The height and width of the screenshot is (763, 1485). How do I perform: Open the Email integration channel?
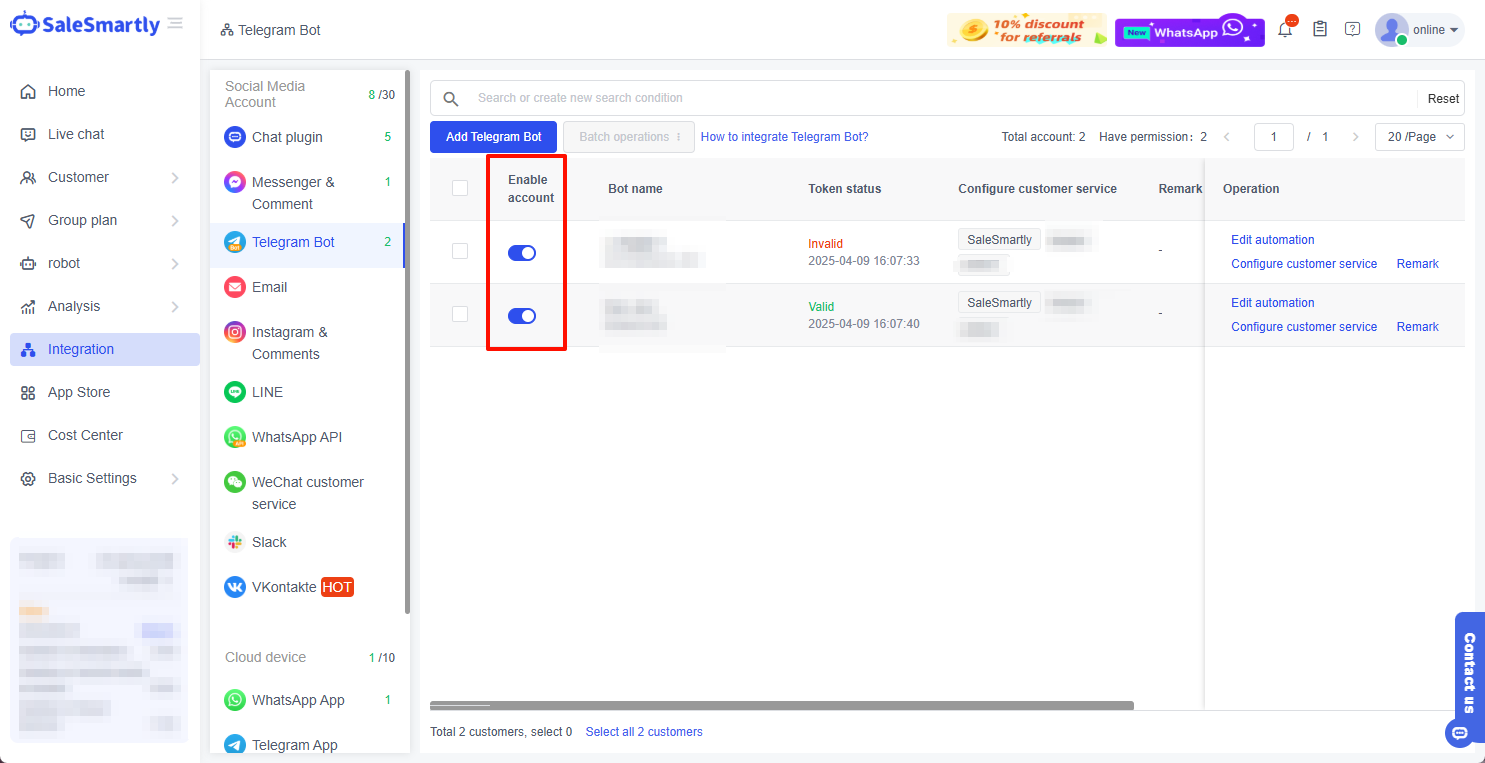coord(267,287)
